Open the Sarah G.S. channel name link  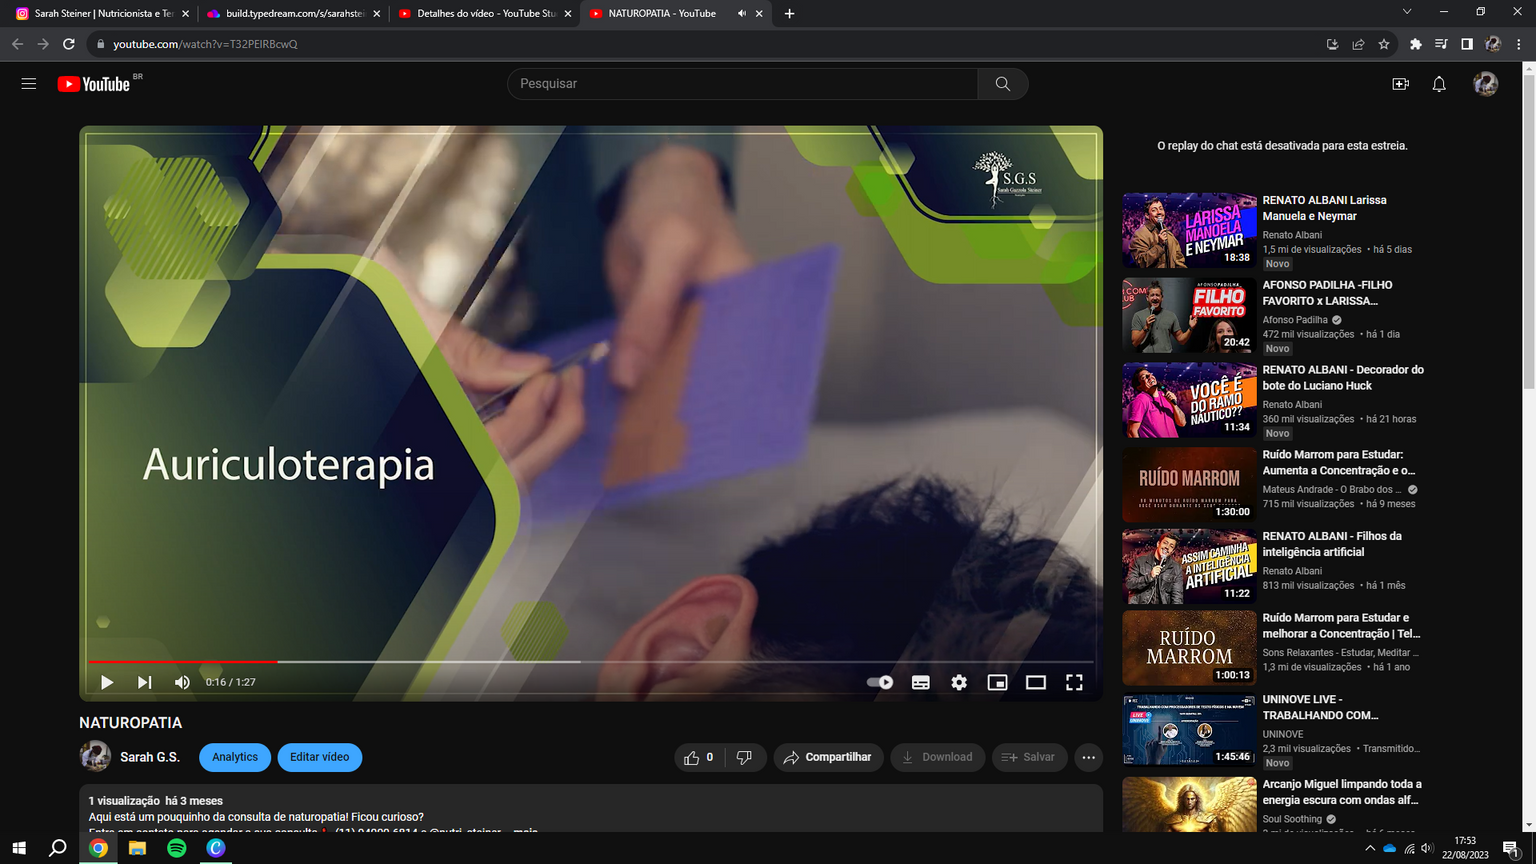[150, 757]
